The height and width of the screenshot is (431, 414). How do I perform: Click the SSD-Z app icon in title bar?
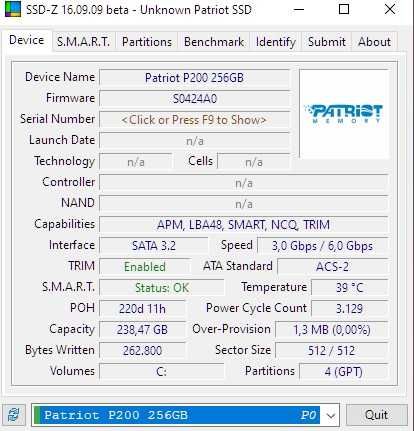tap(12, 9)
